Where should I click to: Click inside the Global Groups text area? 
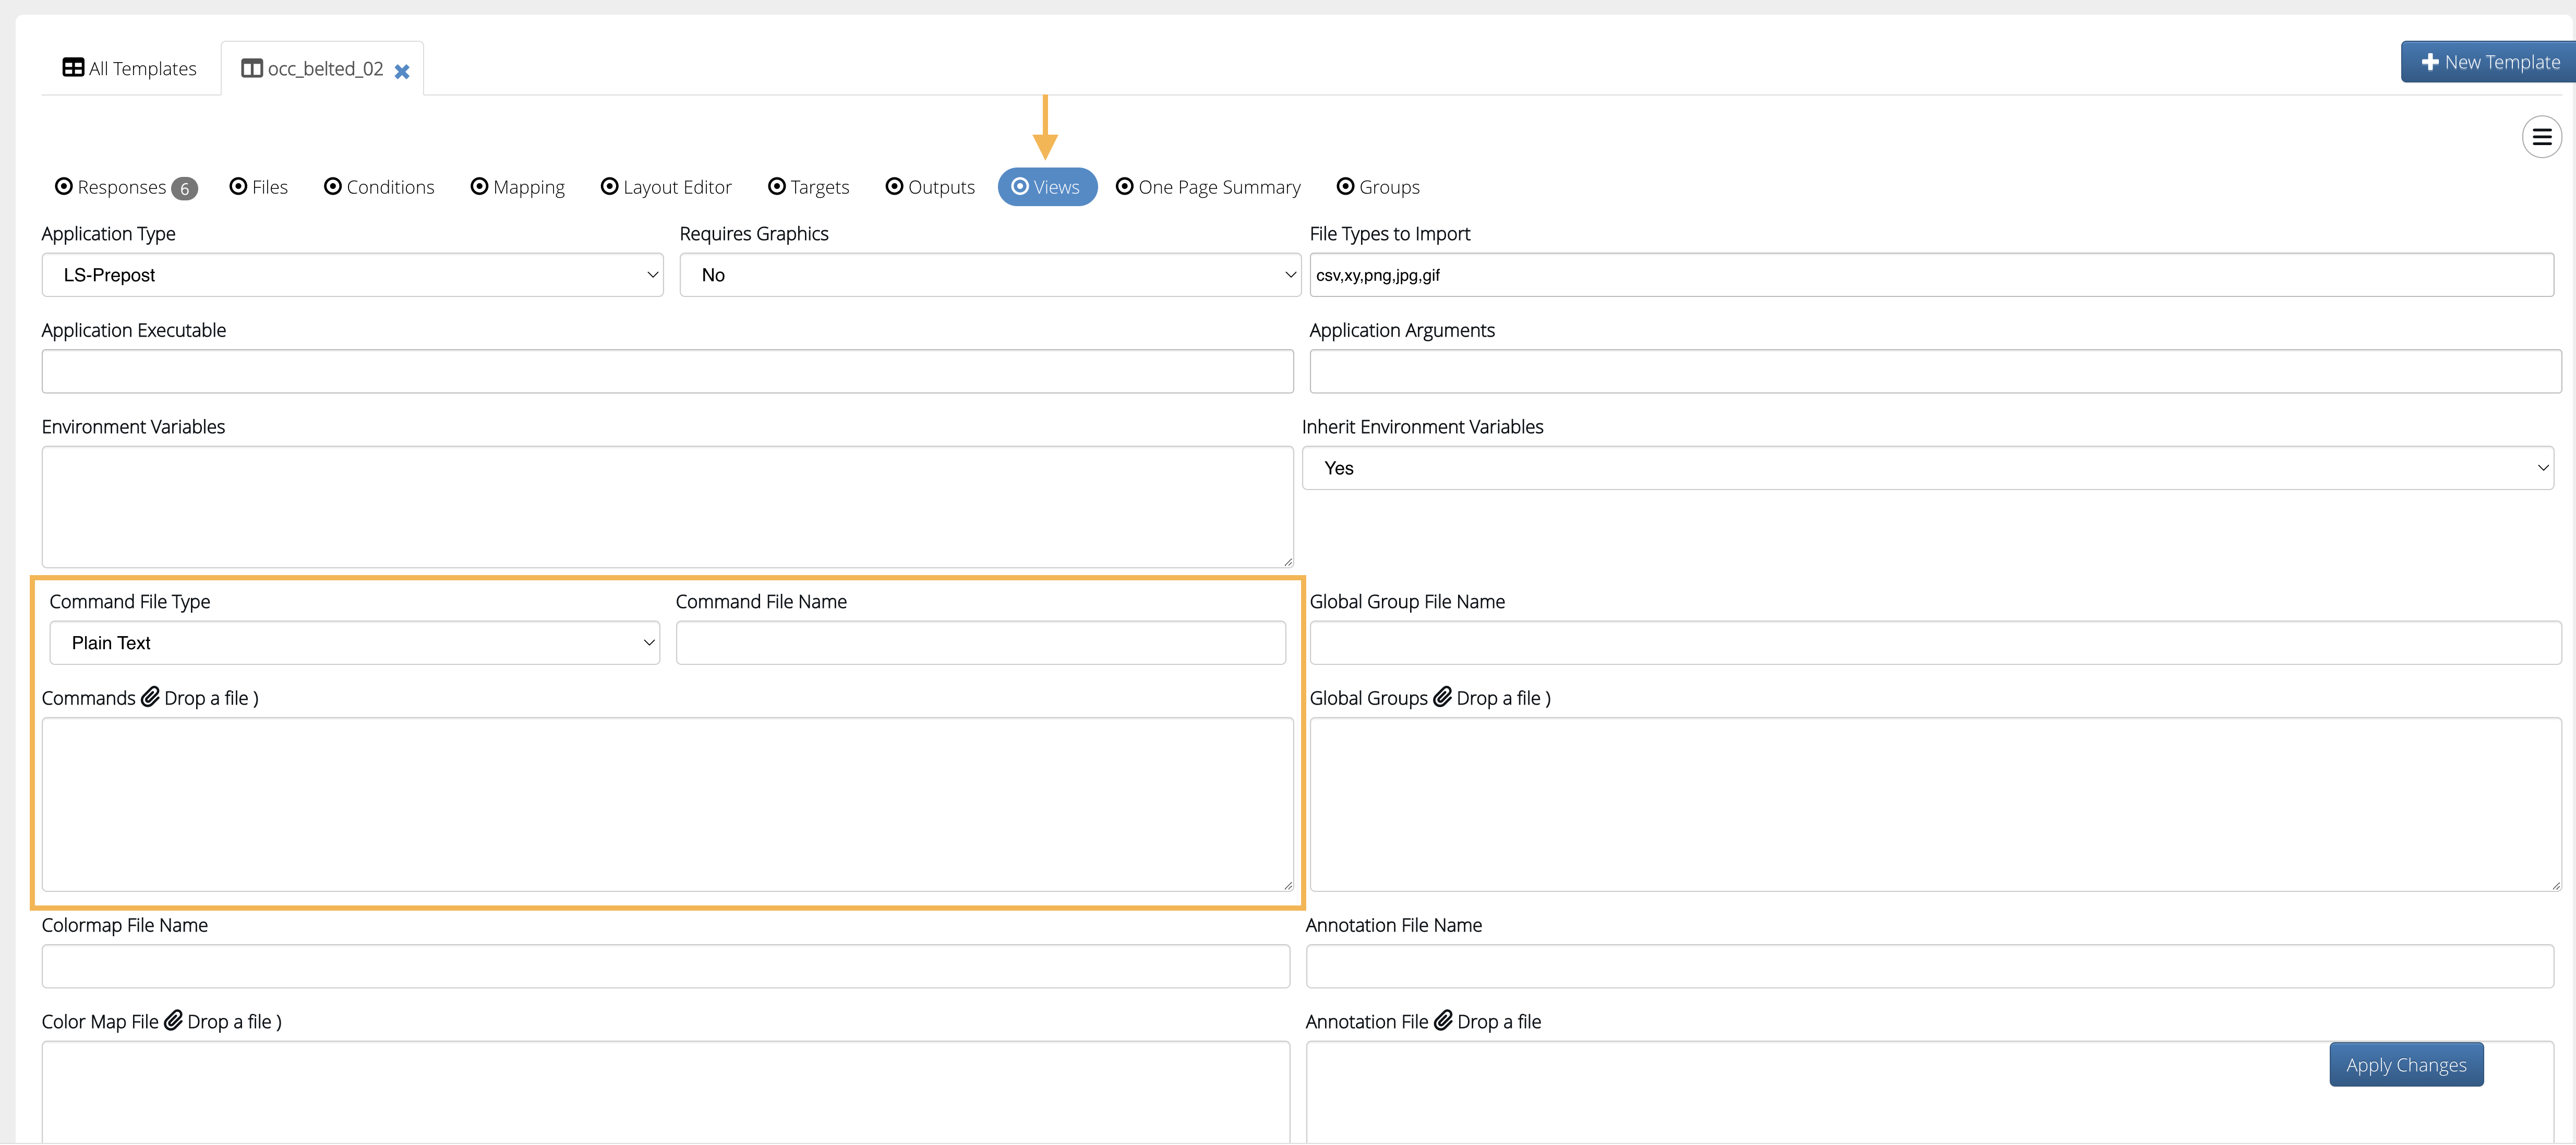coord(1935,804)
